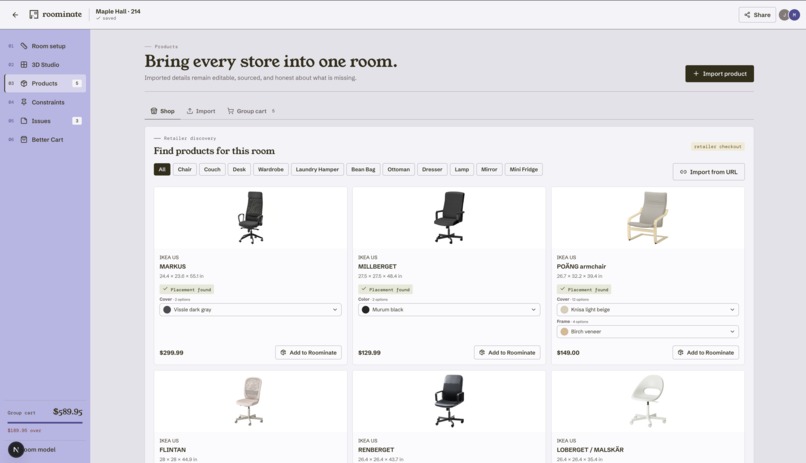
Task: Click cube icon on MARKUS Add to Roominate
Action: tap(283, 353)
